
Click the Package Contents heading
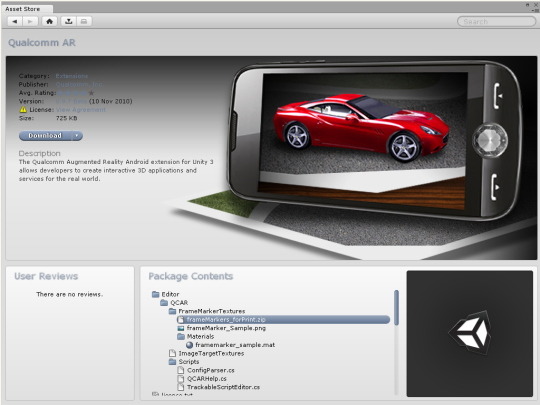pos(191,276)
